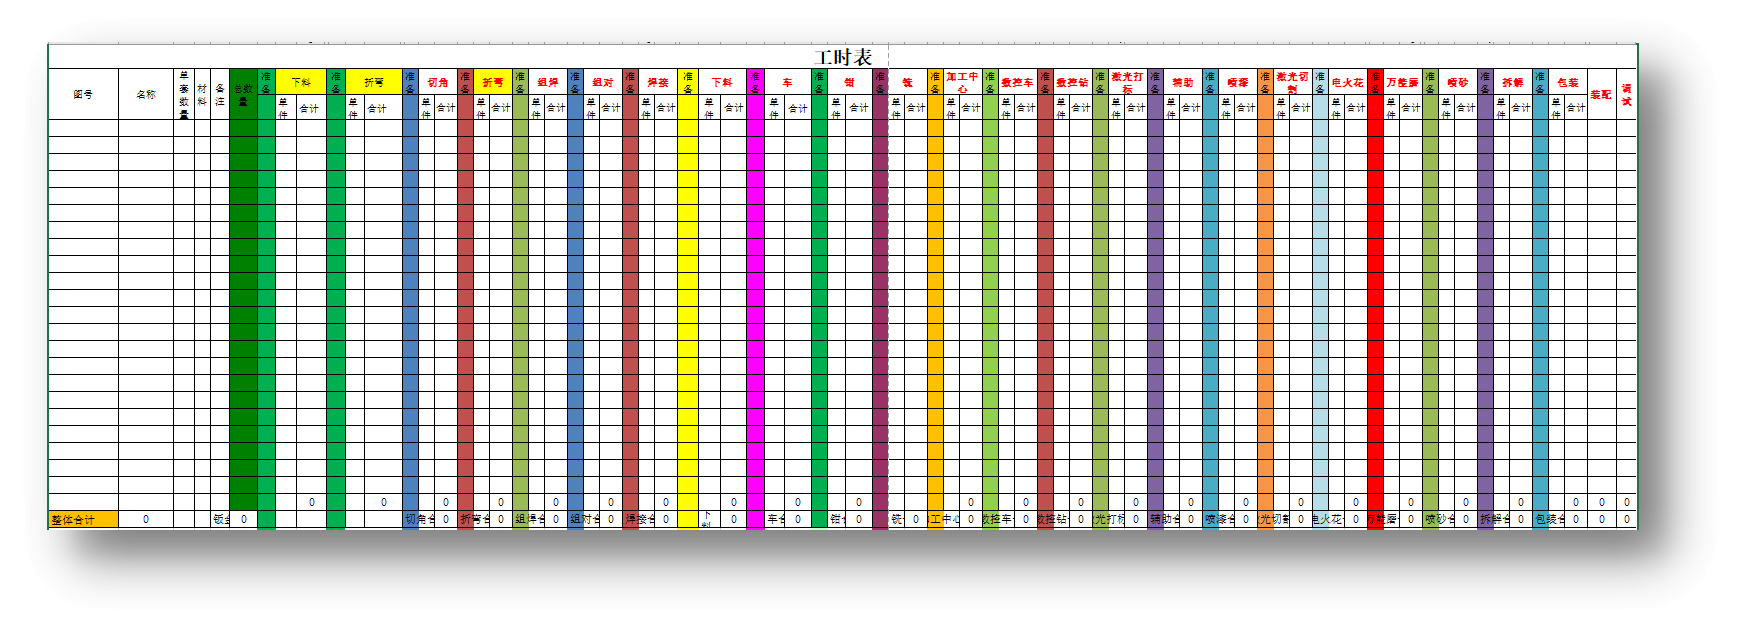Select the 调试 column header
The height and width of the screenshot is (630, 1749).
tap(1626, 95)
